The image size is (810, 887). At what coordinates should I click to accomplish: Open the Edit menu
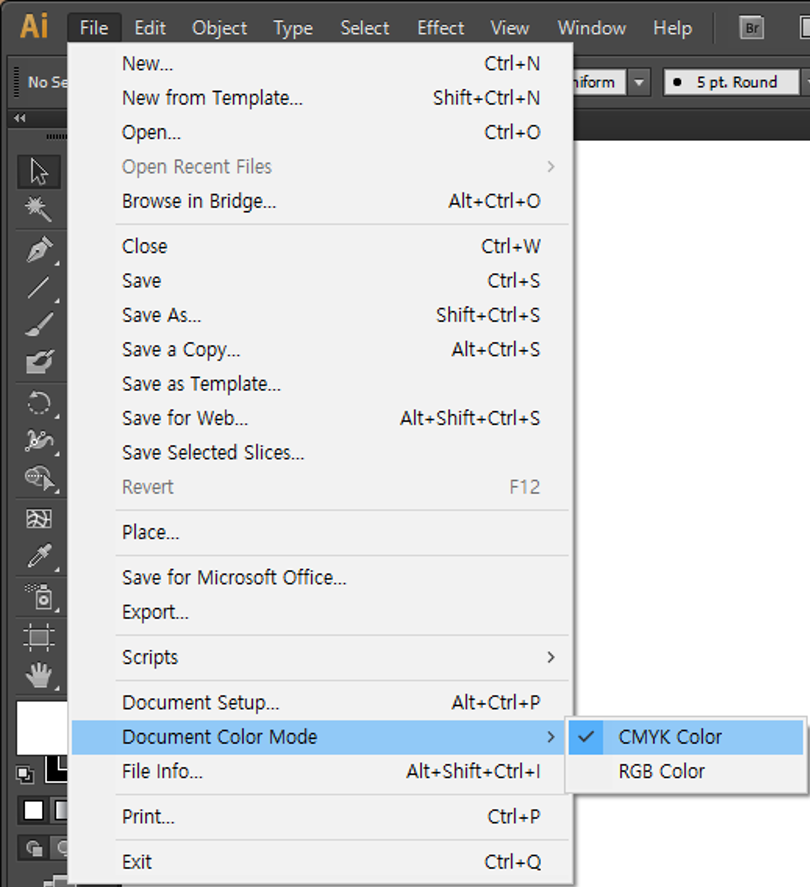(150, 28)
